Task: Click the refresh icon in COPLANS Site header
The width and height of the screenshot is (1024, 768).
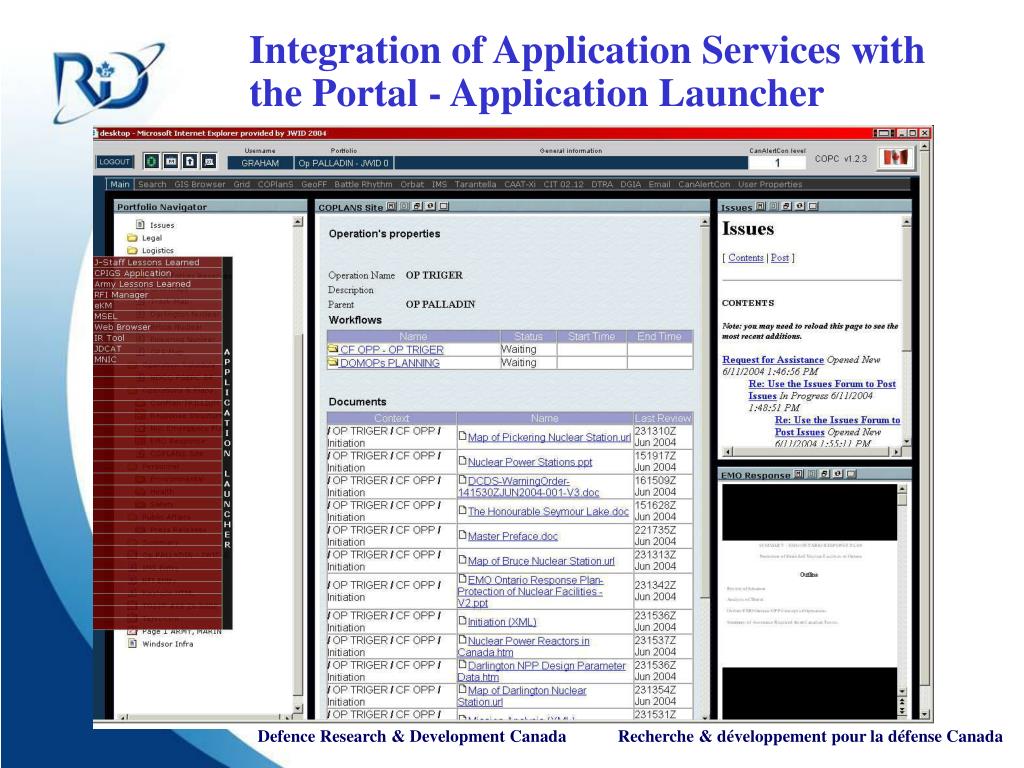Action: (x=430, y=206)
